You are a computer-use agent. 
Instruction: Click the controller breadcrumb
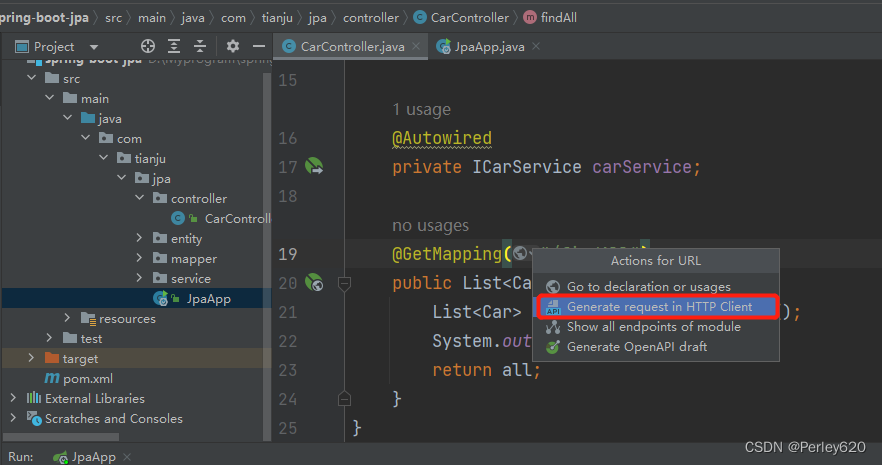click(x=371, y=17)
